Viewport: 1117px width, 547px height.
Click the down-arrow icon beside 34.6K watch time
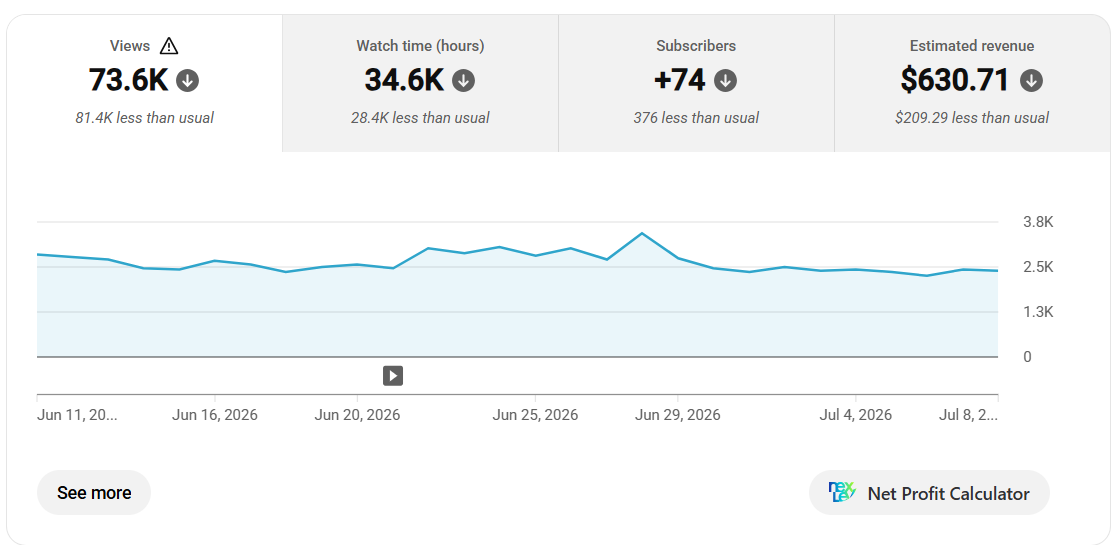(464, 80)
